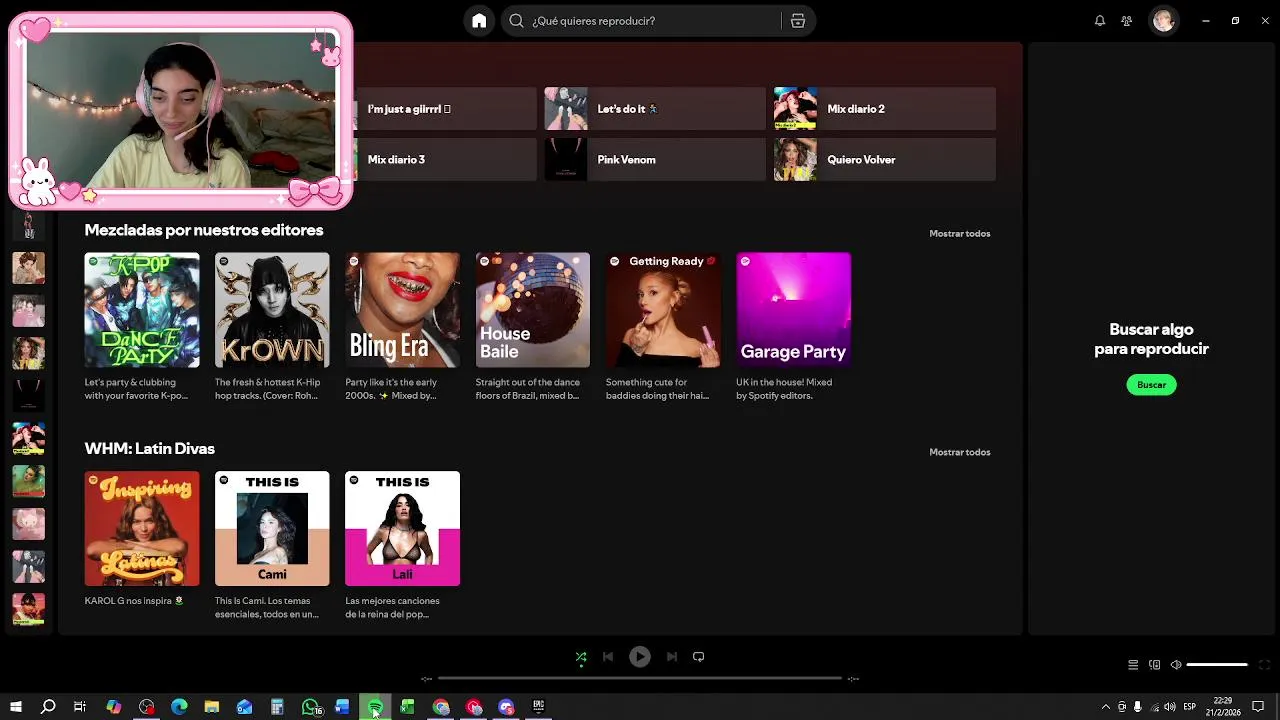Click 'KAROL G nos inspira' description text
Screen dimensions: 1280x720
tap(134, 601)
